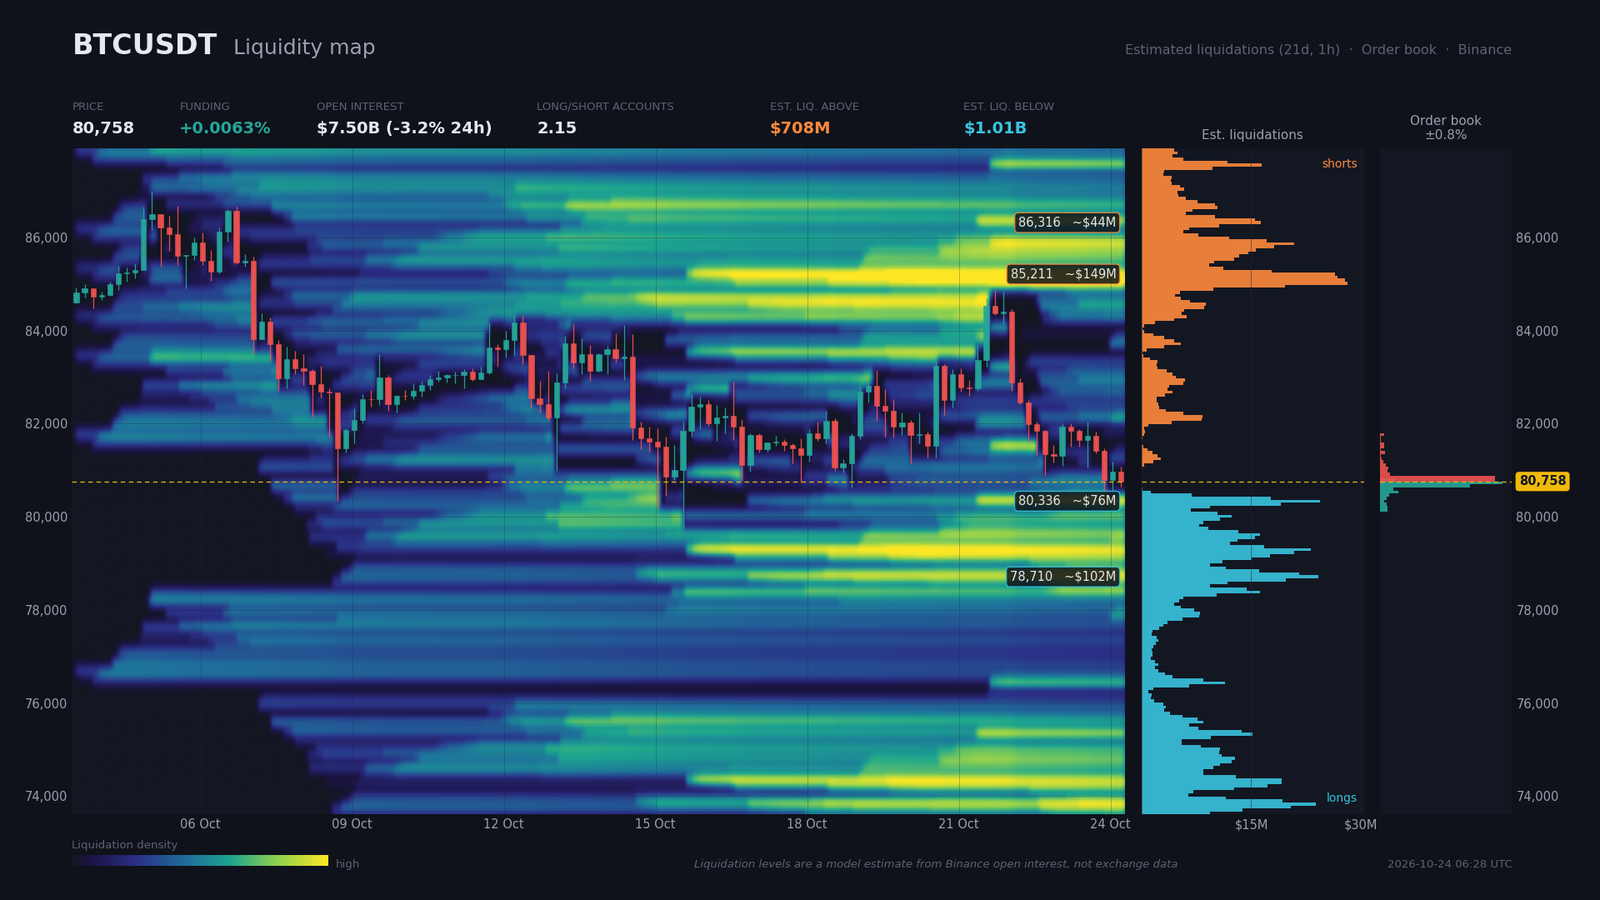Click the 21 Oct date axis label
Image resolution: width=1600 pixels, height=900 pixels.
[958, 824]
